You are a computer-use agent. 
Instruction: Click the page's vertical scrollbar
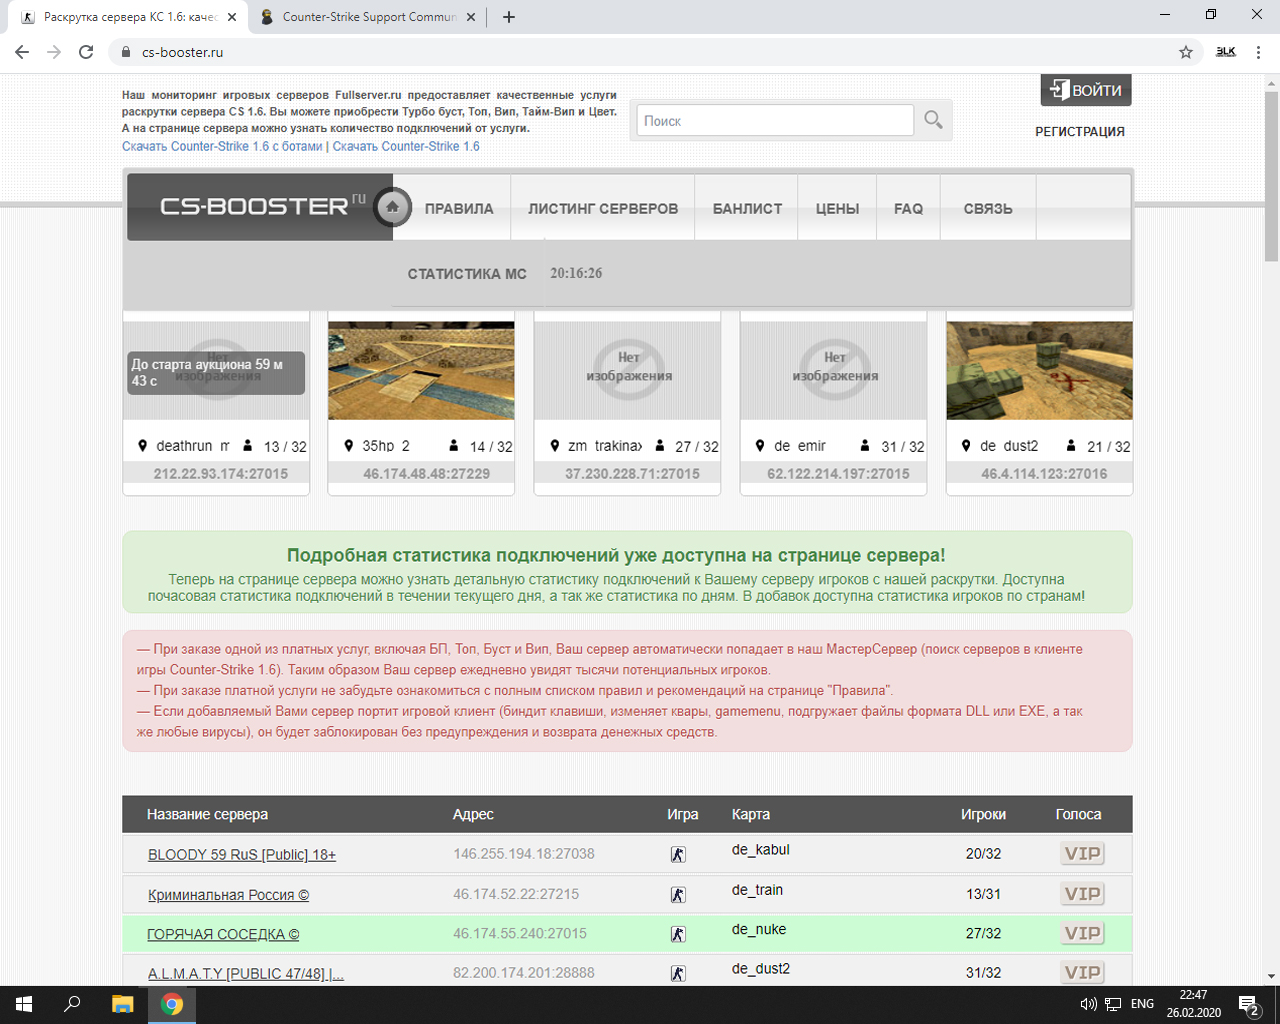1271,176
